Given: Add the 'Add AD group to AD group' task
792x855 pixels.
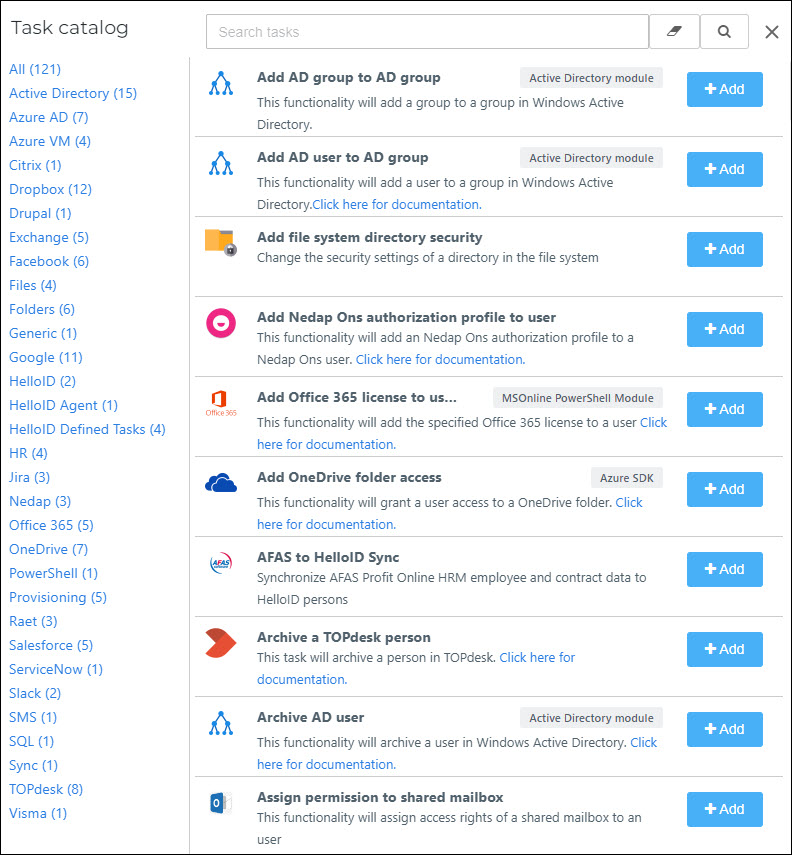Looking at the screenshot, I should (724, 89).
